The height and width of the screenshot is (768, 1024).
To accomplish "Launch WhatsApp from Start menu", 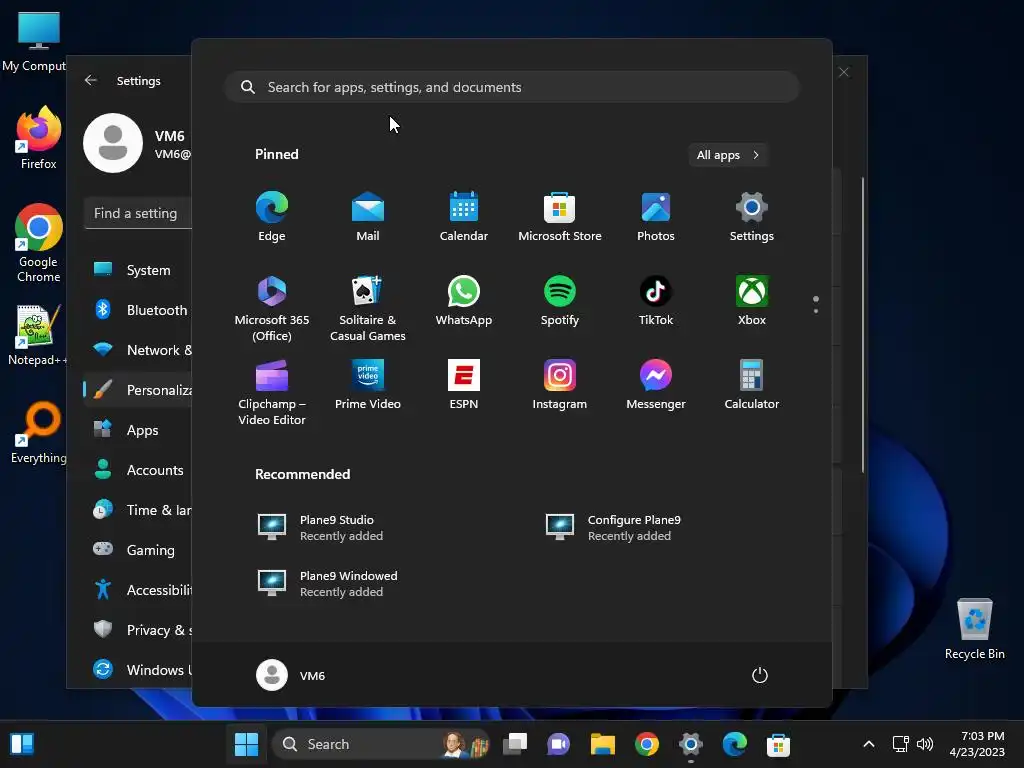I will click(x=464, y=301).
